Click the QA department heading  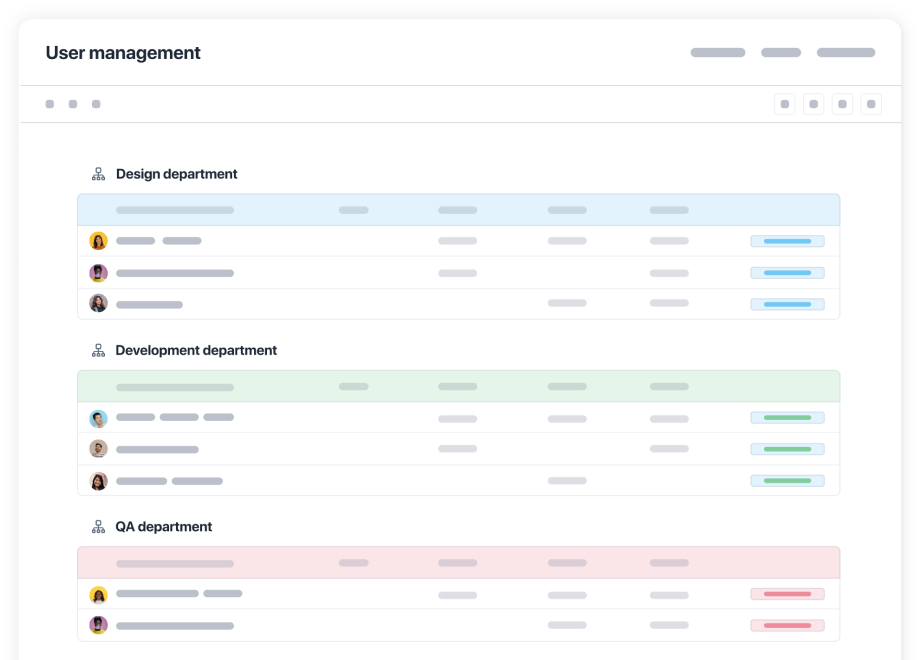click(164, 527)
